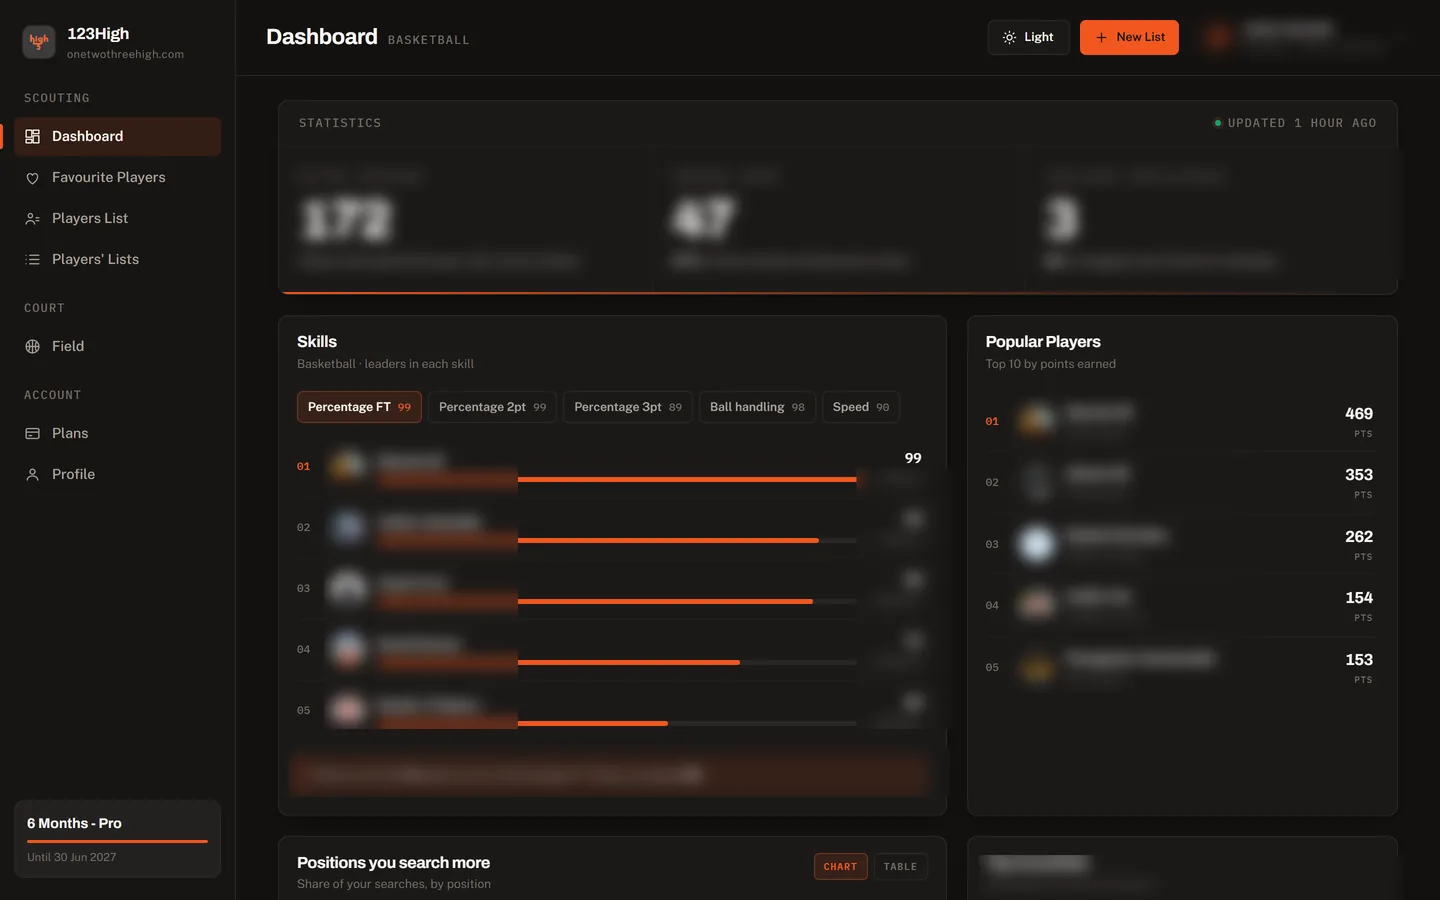Select the Ball handling skill tab
1440x900 pixels.
(757, 407)
